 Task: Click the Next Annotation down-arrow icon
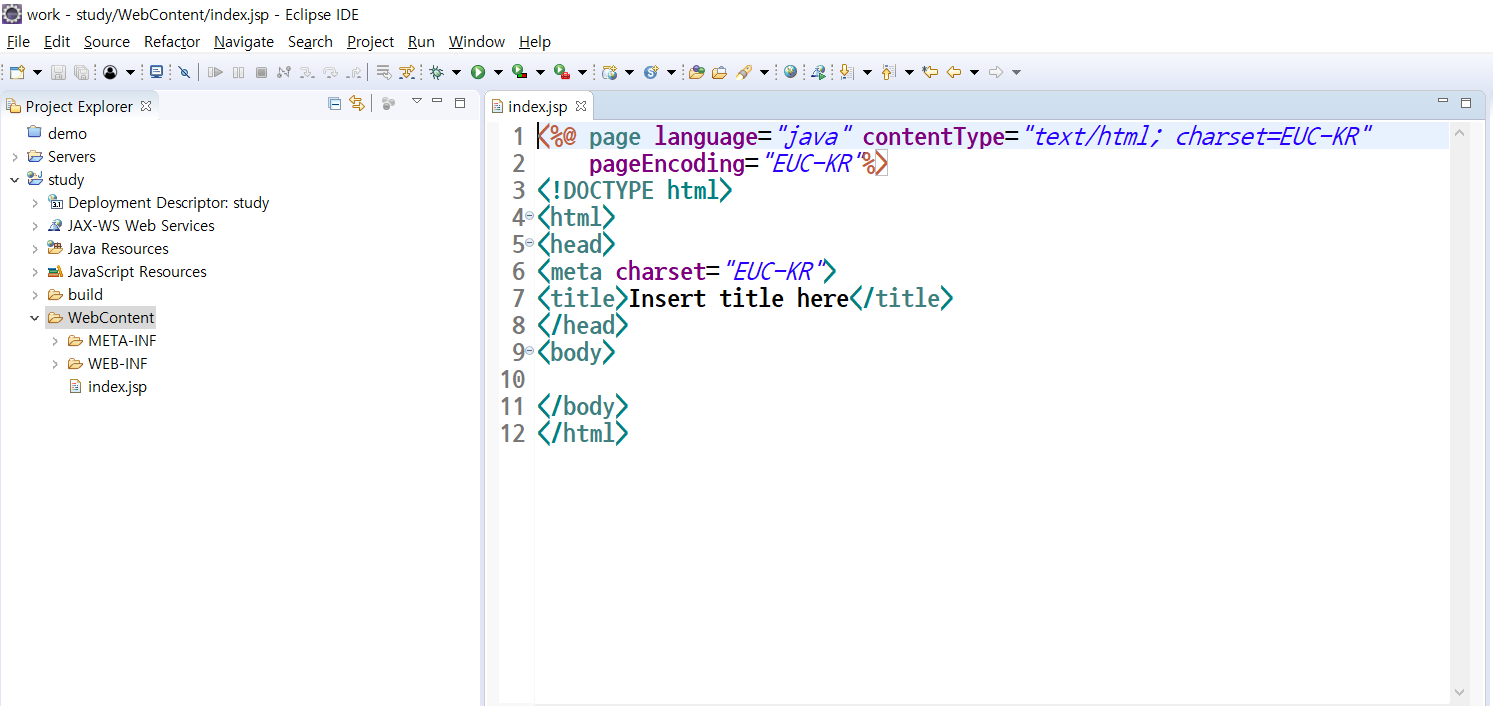pos(846,72)
